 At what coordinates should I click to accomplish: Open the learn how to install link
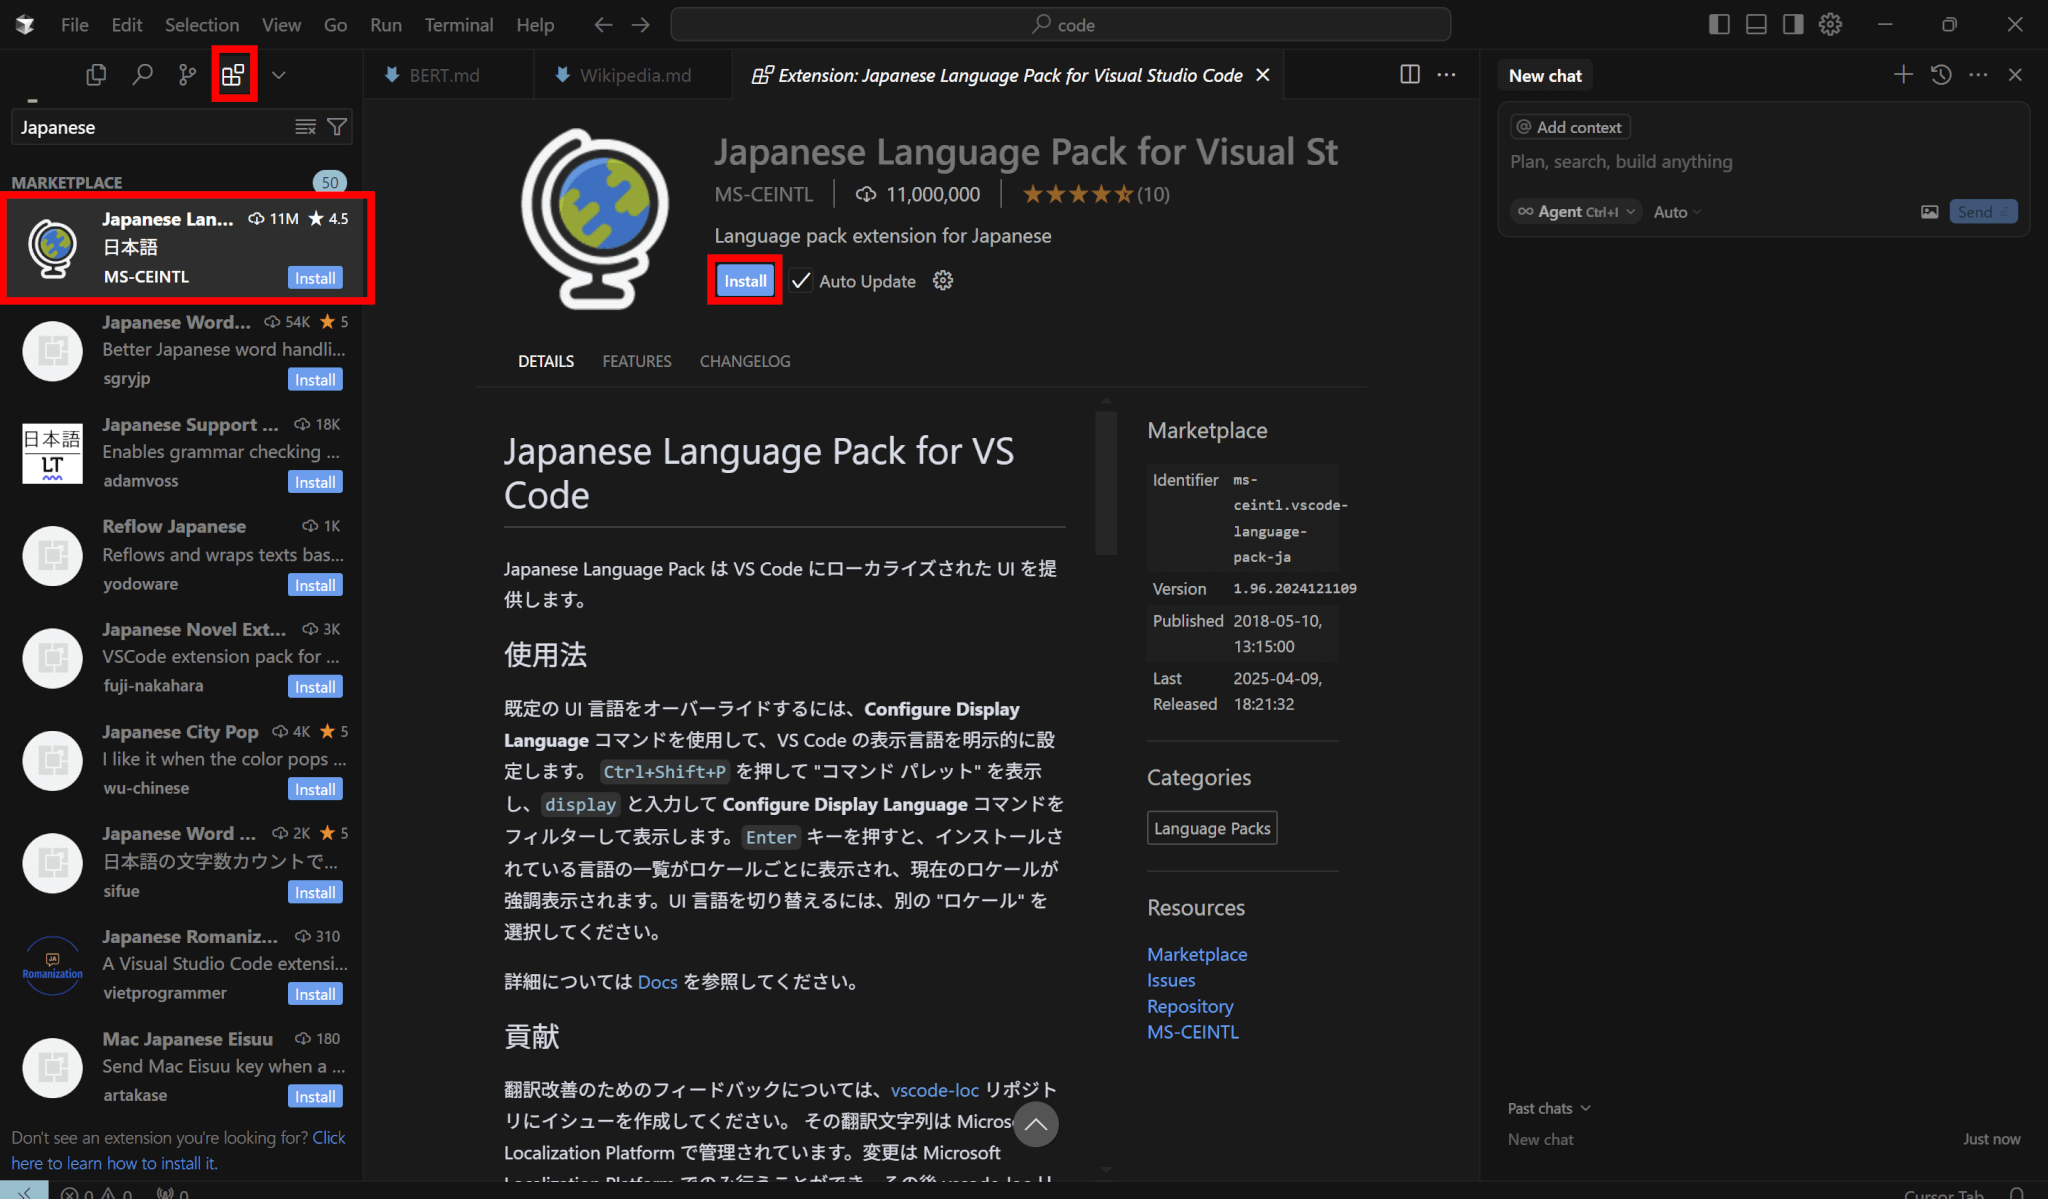[x=178, y=1151]
